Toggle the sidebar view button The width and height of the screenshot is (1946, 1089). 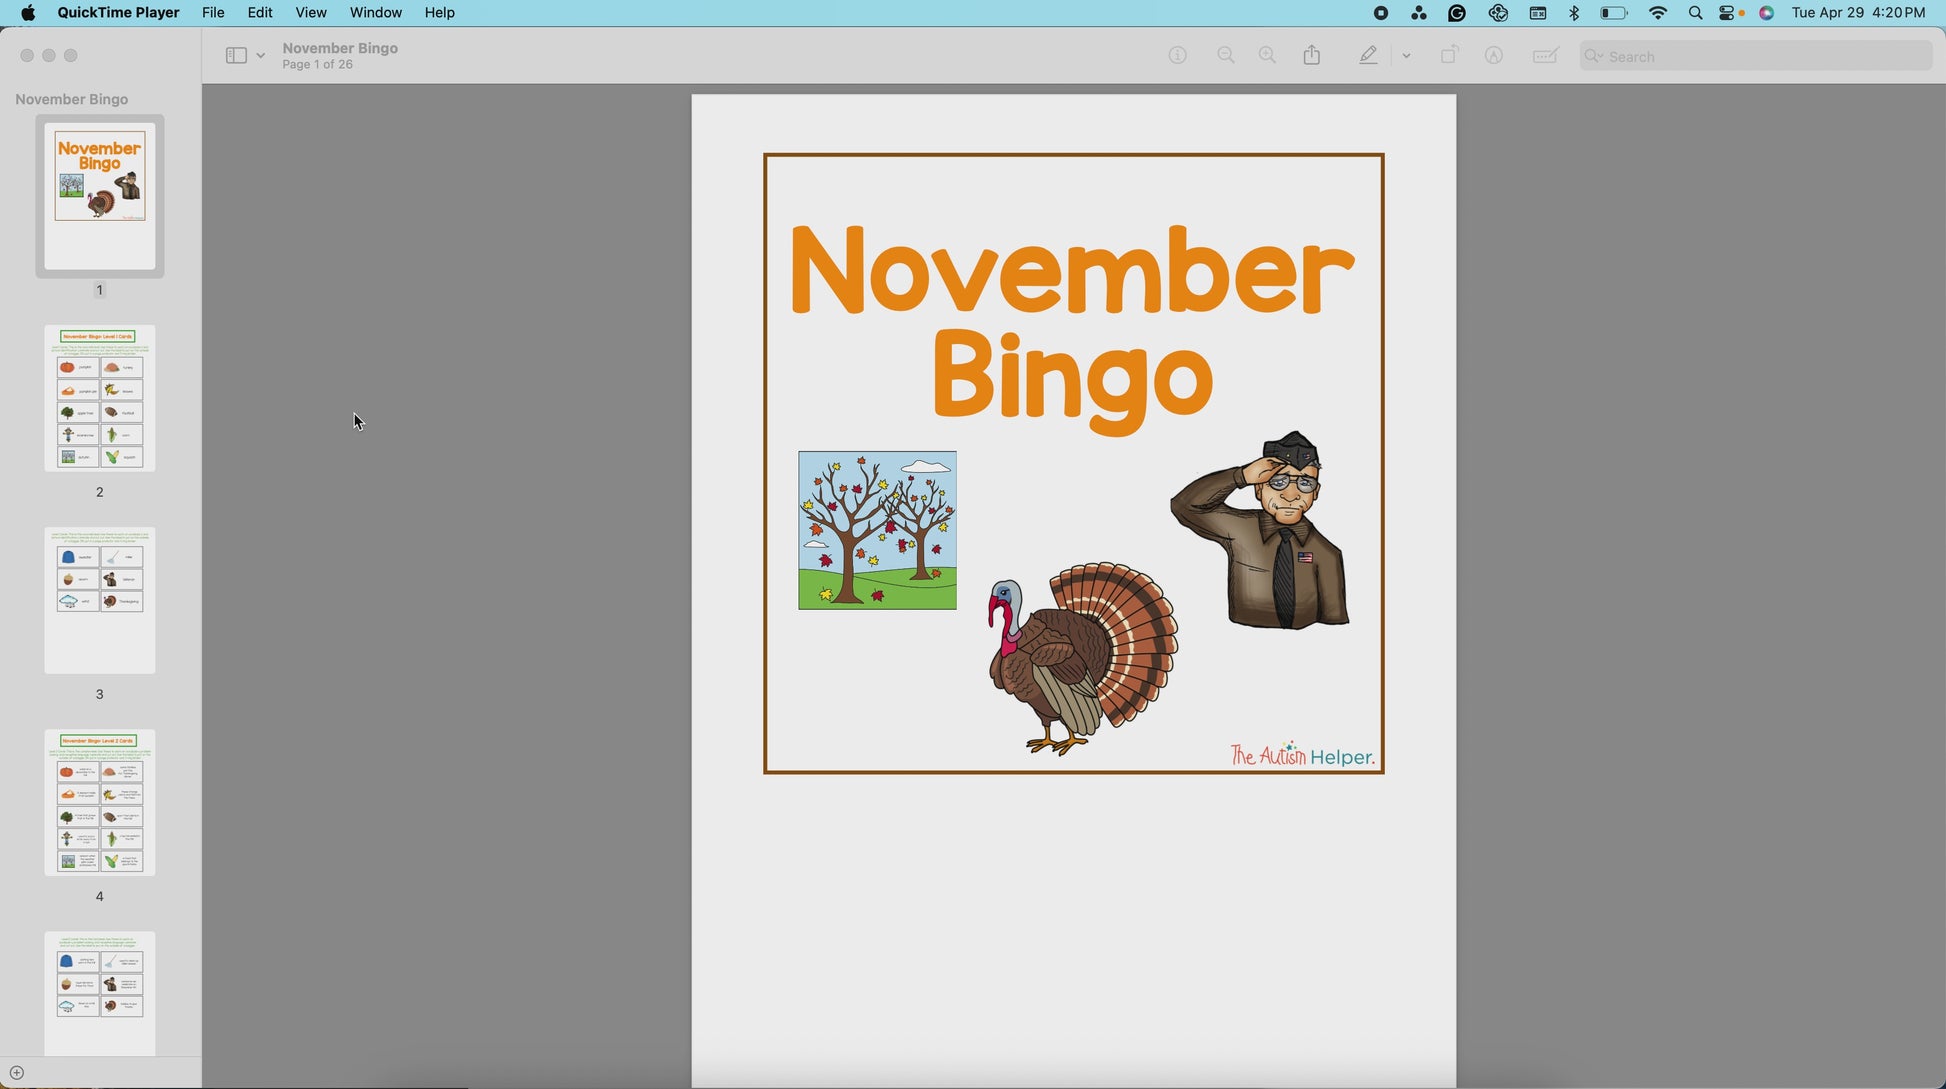click(x=236, y=56)
